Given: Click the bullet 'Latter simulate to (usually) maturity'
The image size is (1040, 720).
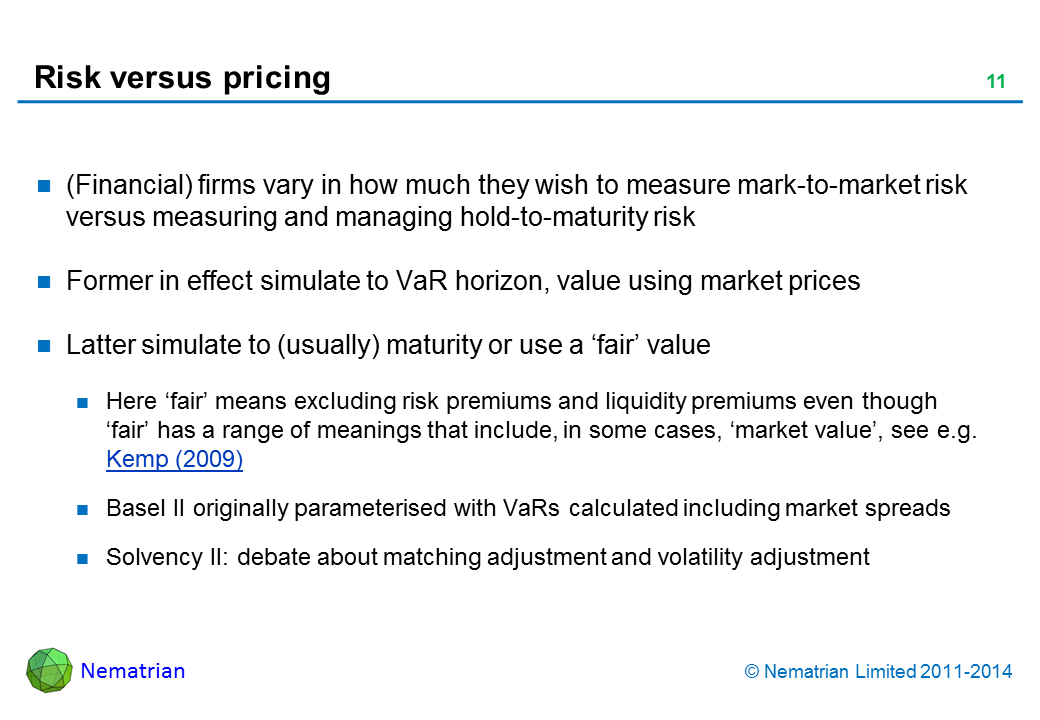Looking at the screenshot, I should (x=387, y=346).
